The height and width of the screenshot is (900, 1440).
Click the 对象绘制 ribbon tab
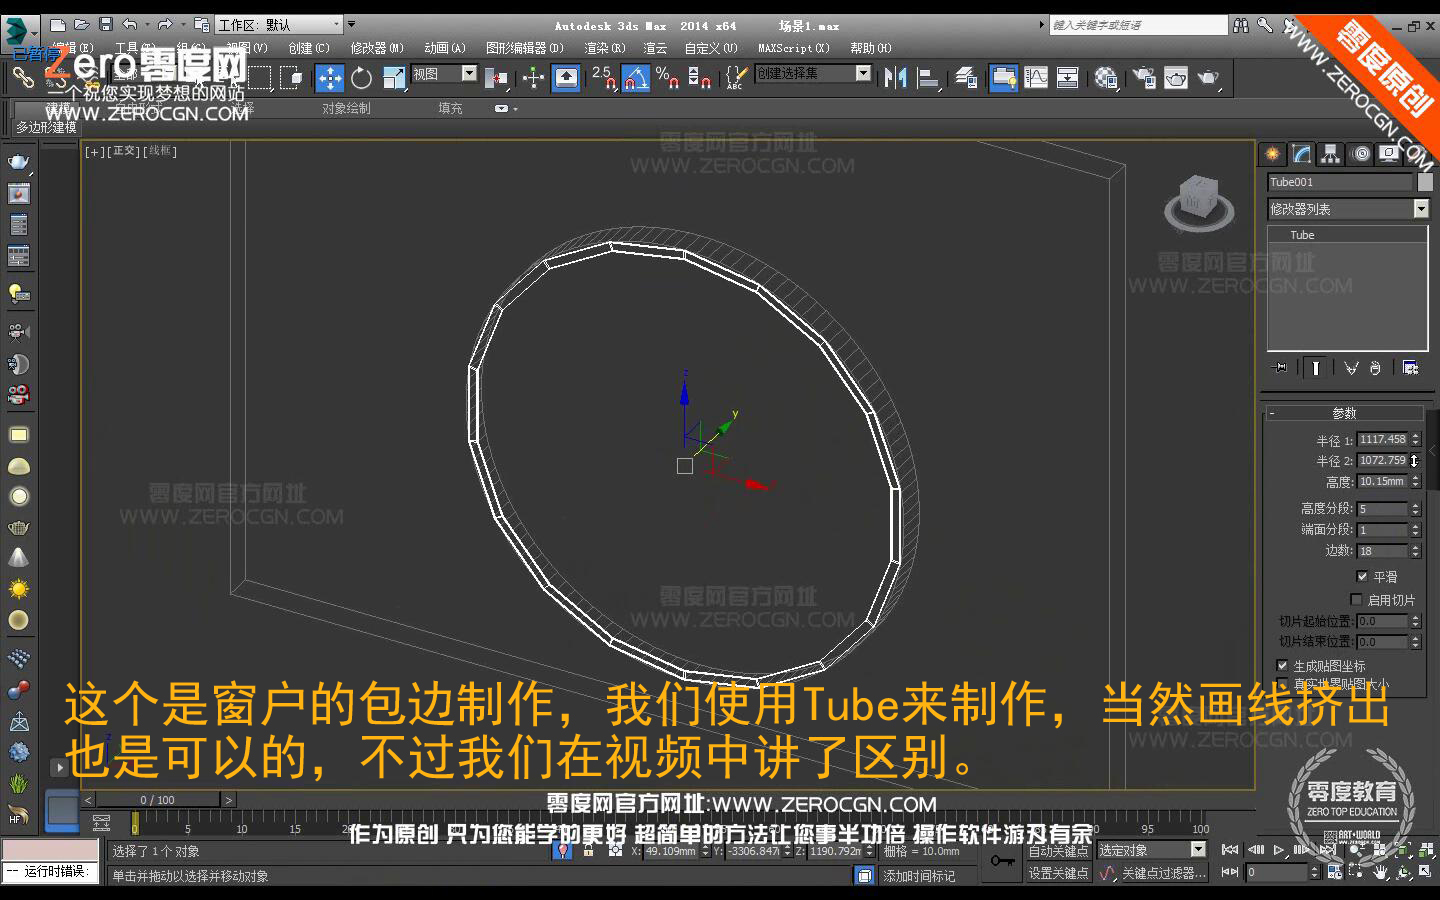tap(346, 108)
